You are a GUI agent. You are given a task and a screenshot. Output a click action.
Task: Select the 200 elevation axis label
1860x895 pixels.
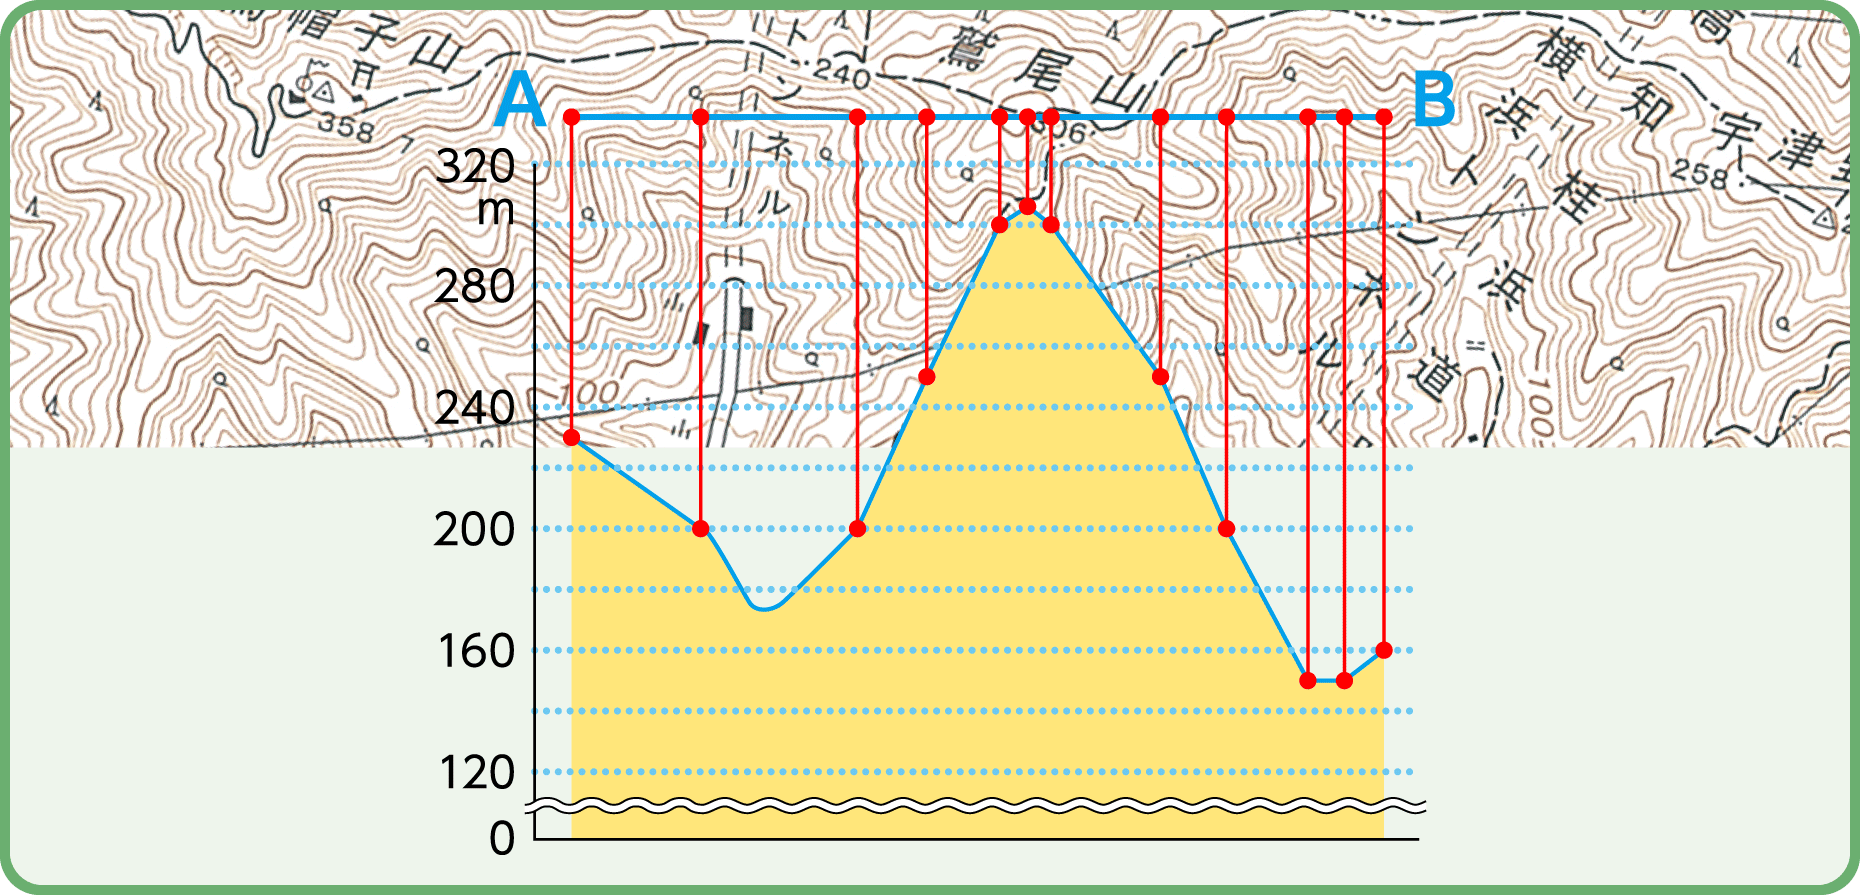(476, 529)
